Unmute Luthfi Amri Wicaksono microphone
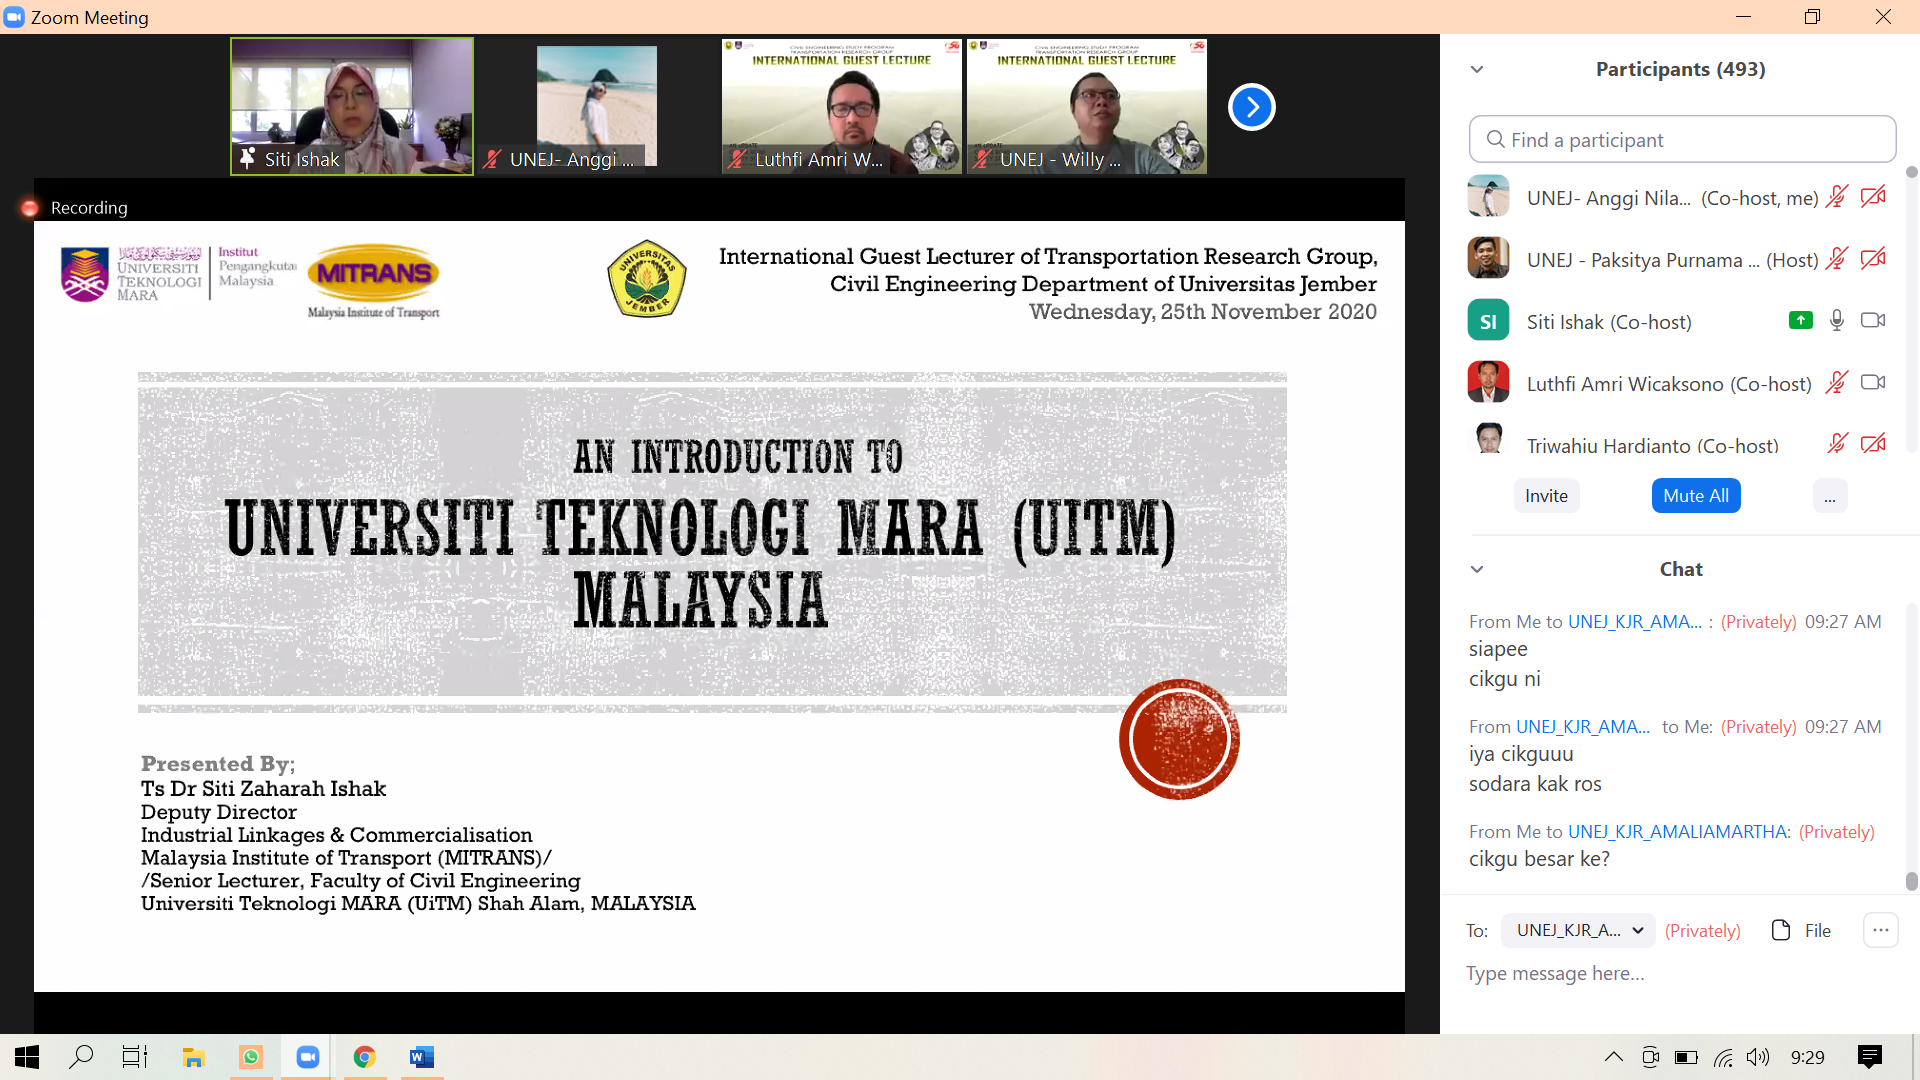 1837,383
